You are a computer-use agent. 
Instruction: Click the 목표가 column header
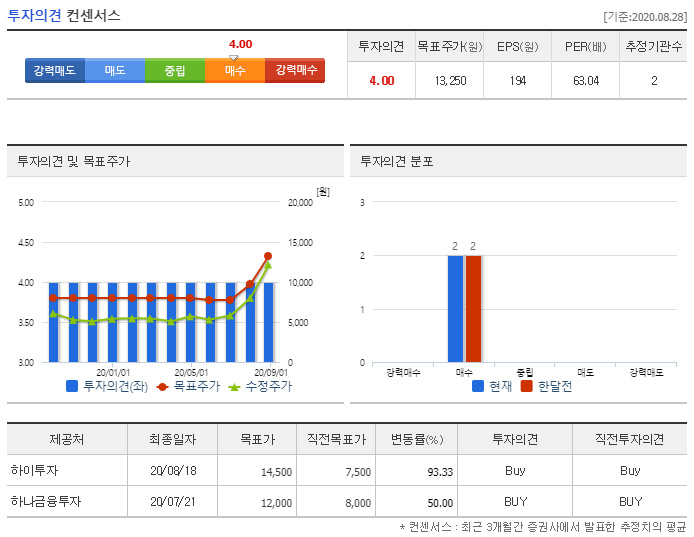[x=257, y=439]
